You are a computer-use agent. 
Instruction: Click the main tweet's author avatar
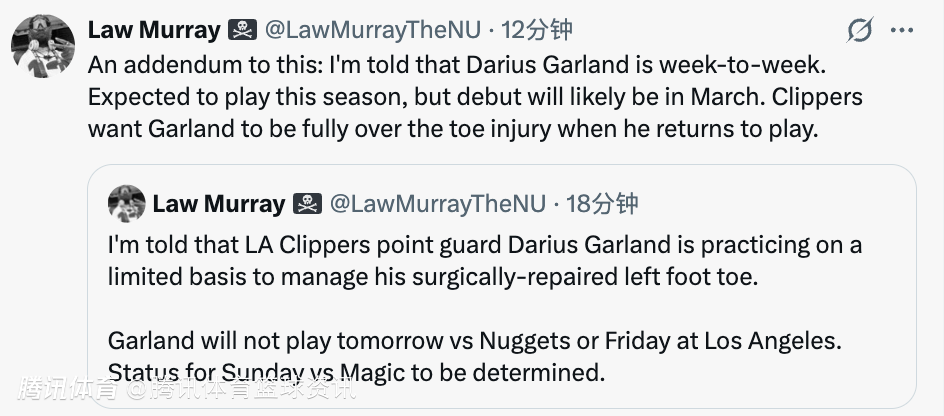pos(43,46)
